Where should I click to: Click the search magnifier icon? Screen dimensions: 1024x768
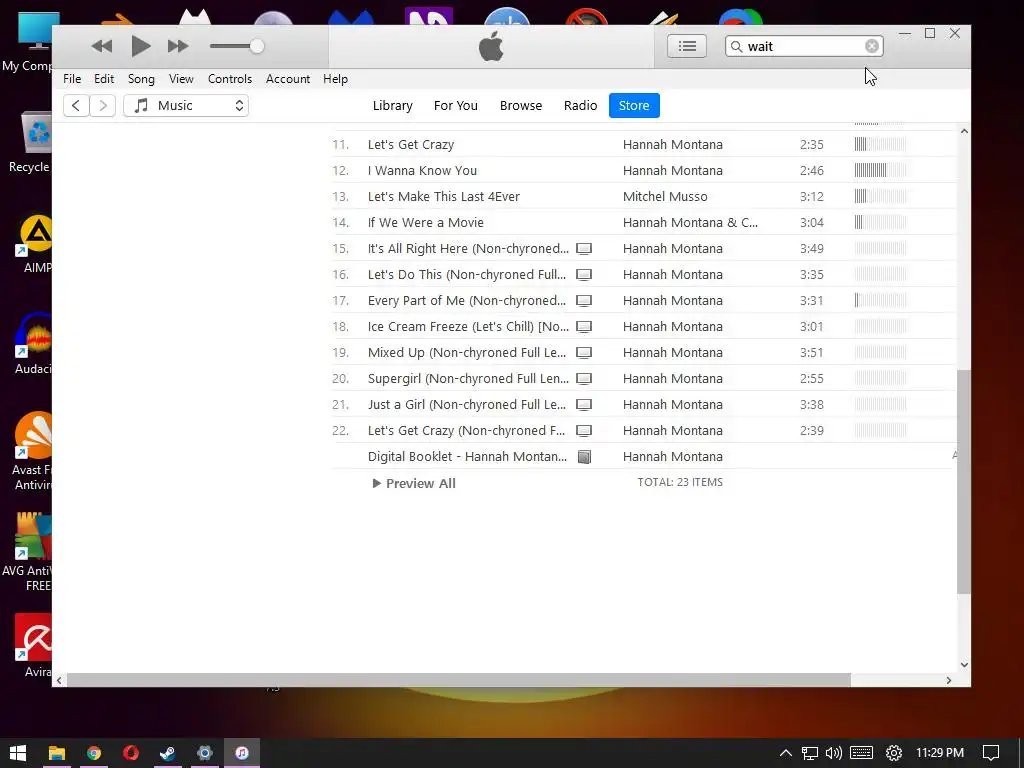(x=737, y=46)
